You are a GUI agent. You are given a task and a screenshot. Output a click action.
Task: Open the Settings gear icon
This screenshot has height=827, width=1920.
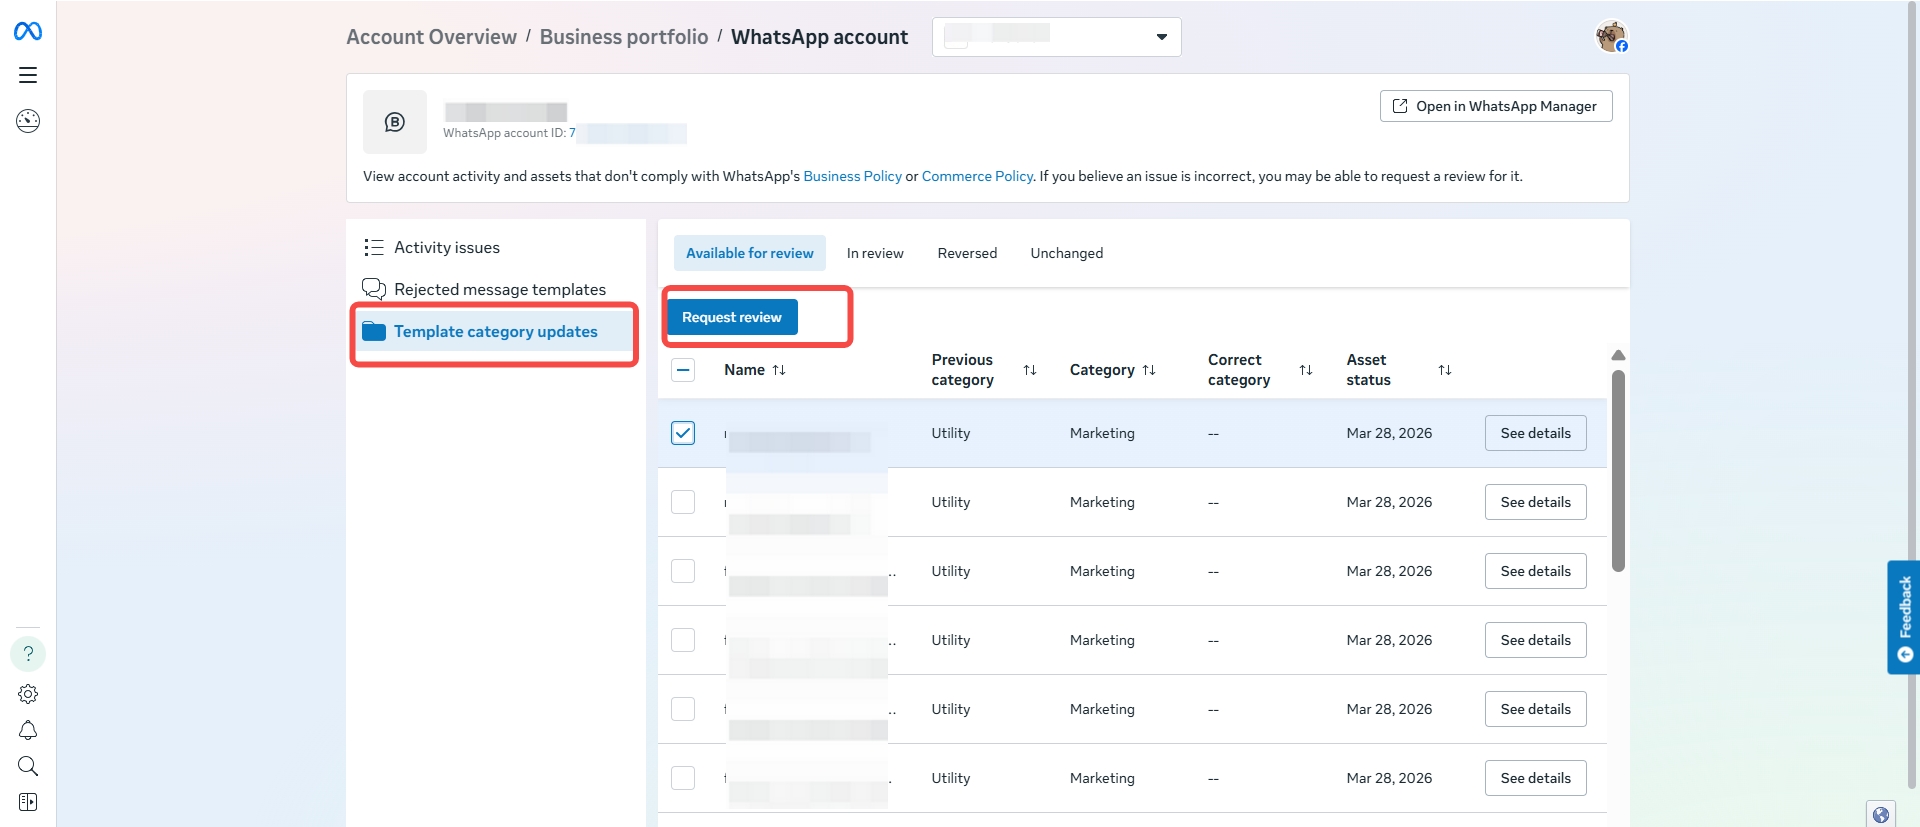click(28, 694)
